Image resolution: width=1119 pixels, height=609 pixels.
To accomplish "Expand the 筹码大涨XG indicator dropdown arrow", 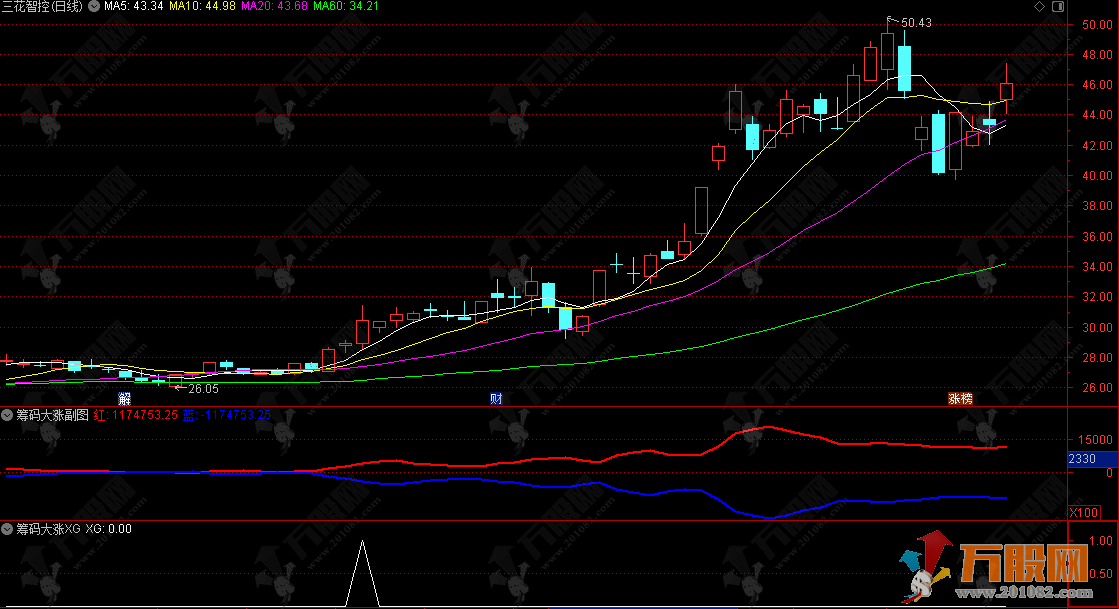I will coord(7,529).
